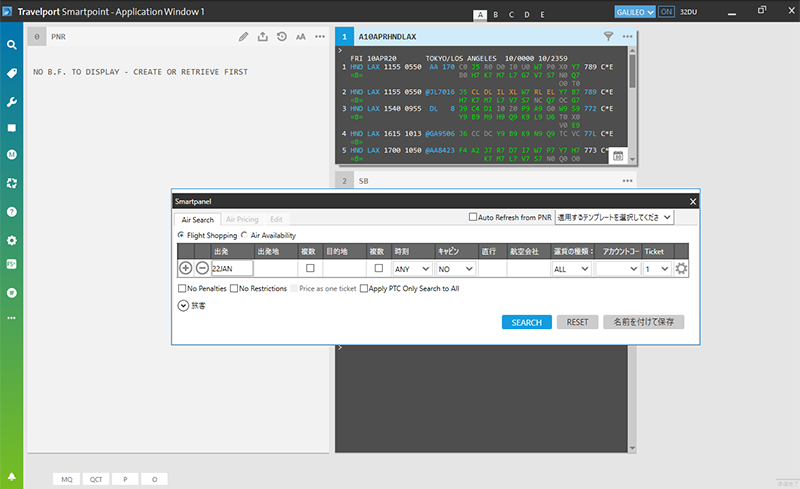The image size is (800, 489).
Task: Expand the 旅客 passenger section
Action: (183, 305)
